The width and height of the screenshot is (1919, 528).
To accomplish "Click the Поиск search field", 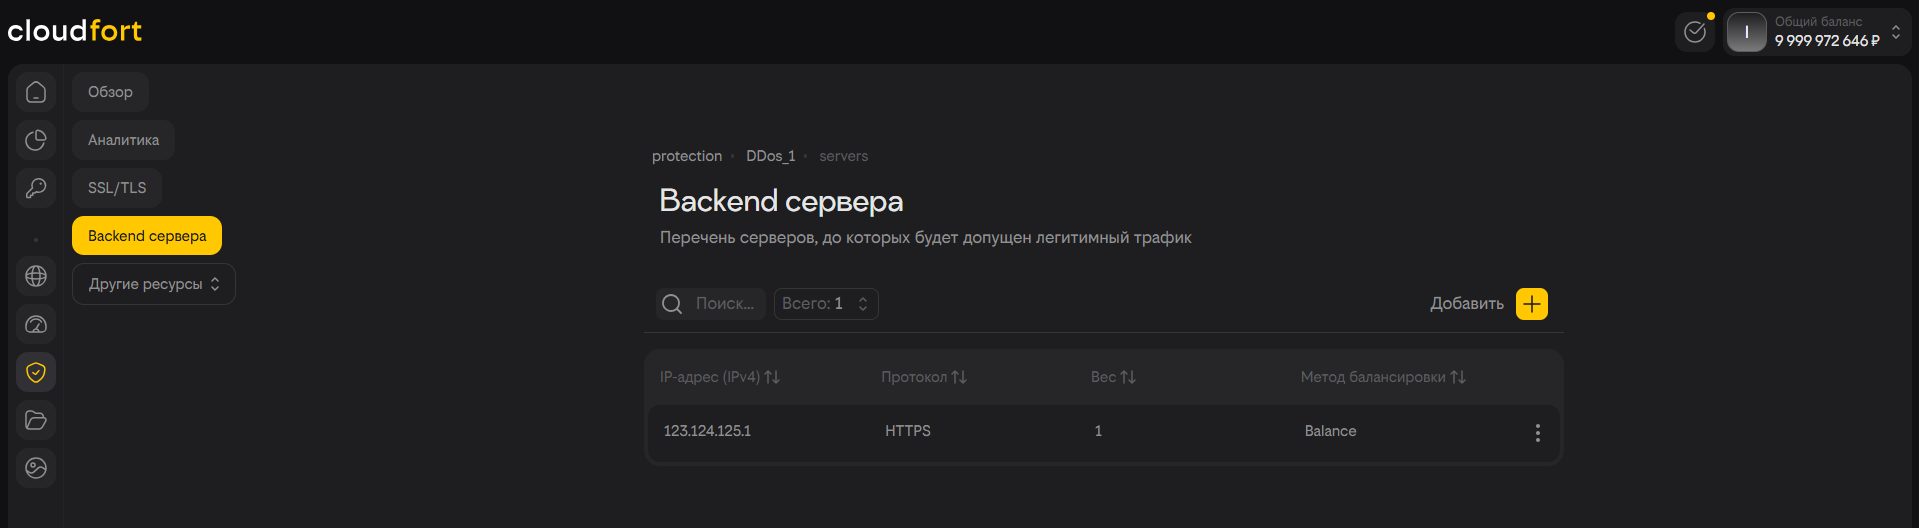I will [724, 304].
